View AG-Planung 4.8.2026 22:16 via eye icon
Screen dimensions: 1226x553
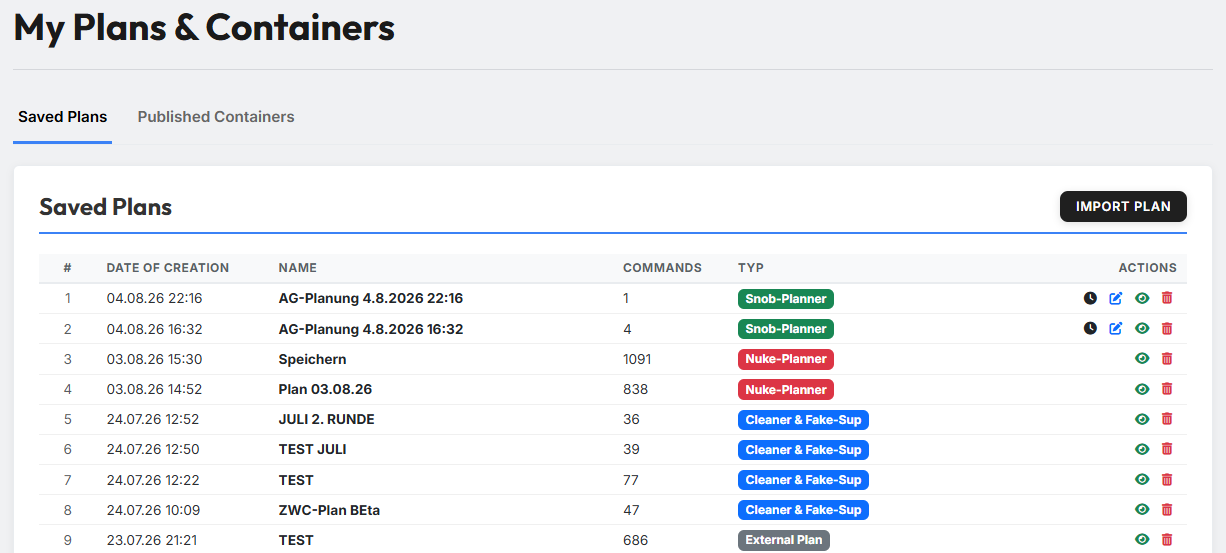pyautogui.click(x=1142, y=298)
